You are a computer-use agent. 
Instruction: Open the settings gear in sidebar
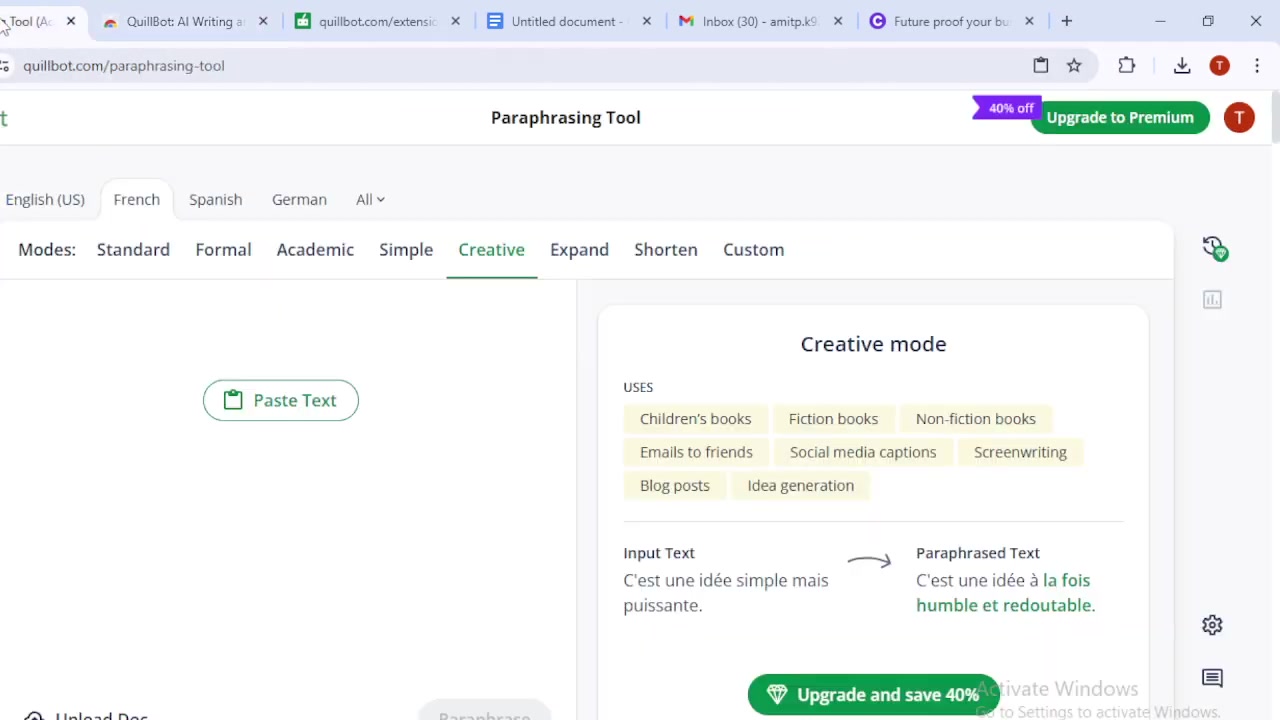point(1212,625)
